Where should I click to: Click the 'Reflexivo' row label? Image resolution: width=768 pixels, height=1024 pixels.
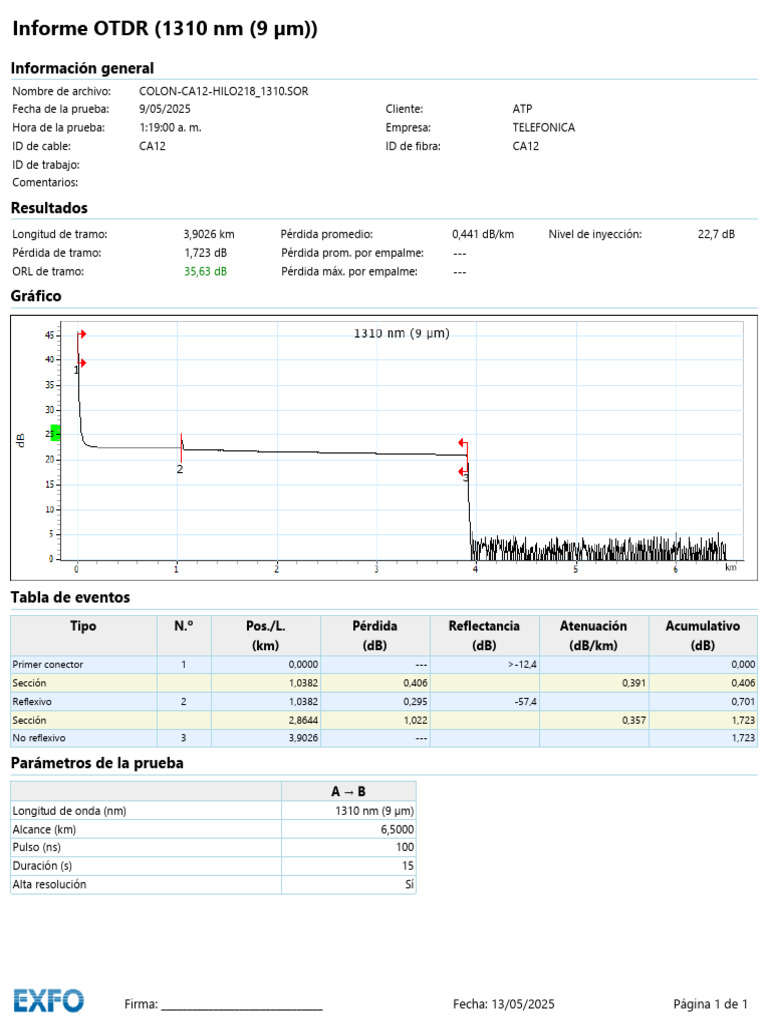[32, 701]
